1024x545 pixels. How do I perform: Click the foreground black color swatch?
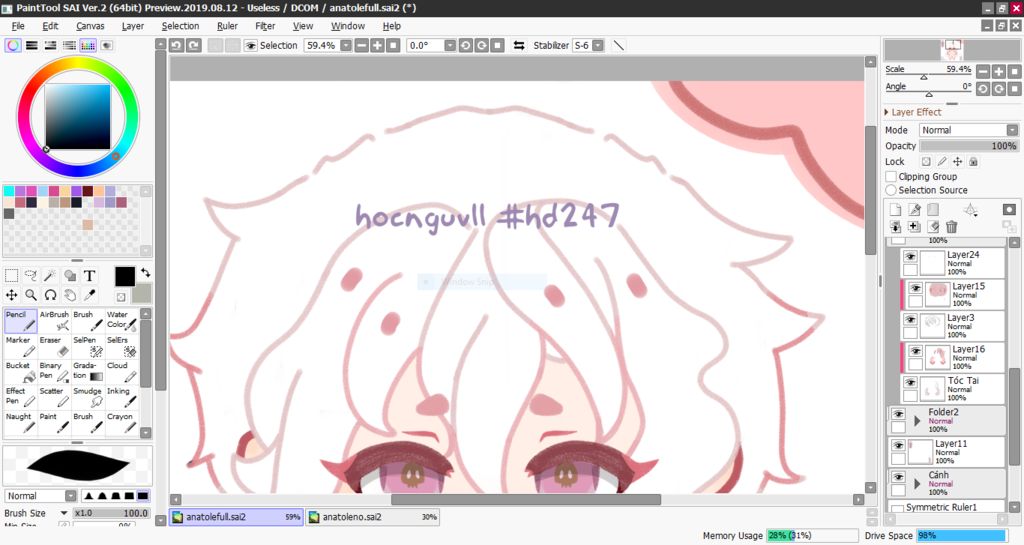[x=125, y=276]
